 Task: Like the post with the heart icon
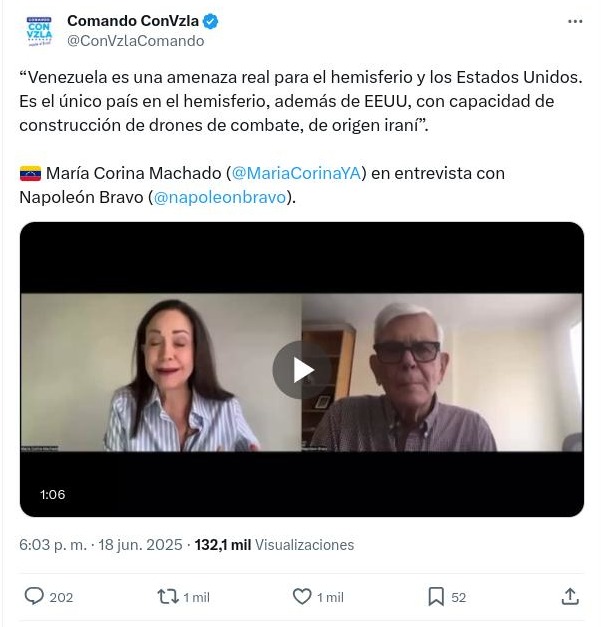point(302,597)
